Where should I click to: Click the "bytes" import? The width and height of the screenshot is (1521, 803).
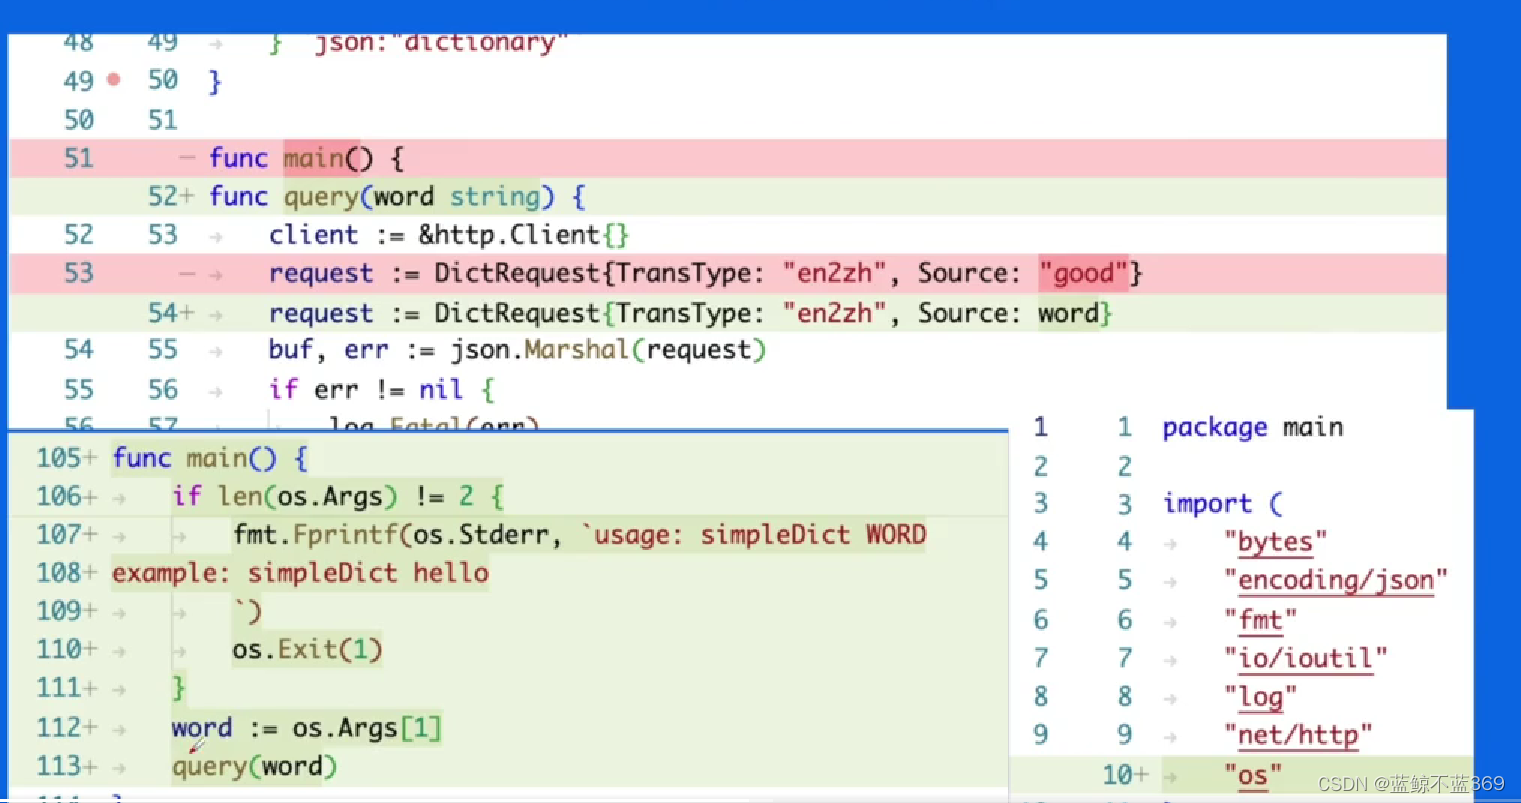coord(1275,542)
